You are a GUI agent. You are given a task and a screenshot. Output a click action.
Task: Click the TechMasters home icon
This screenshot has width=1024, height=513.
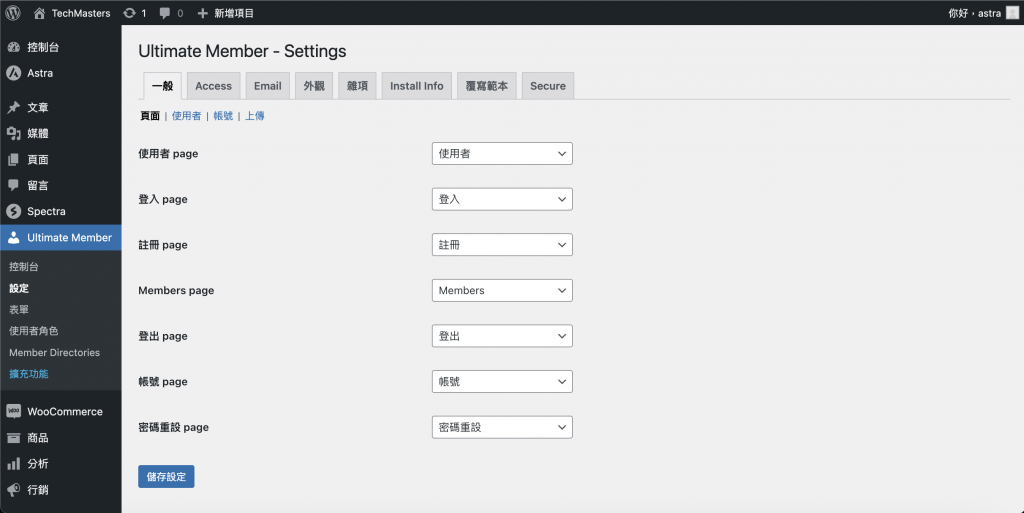(x=39, y=13)
